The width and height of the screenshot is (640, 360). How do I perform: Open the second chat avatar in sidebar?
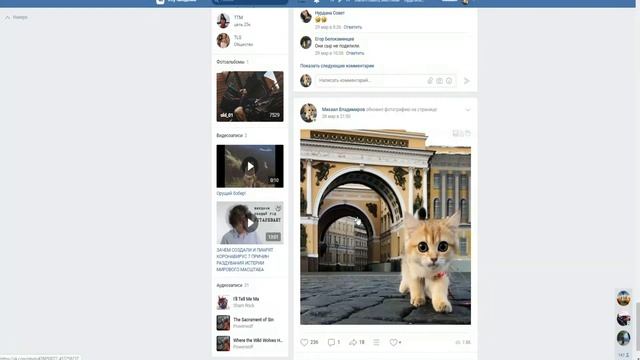pyautogui.click(x=623, y=318)
